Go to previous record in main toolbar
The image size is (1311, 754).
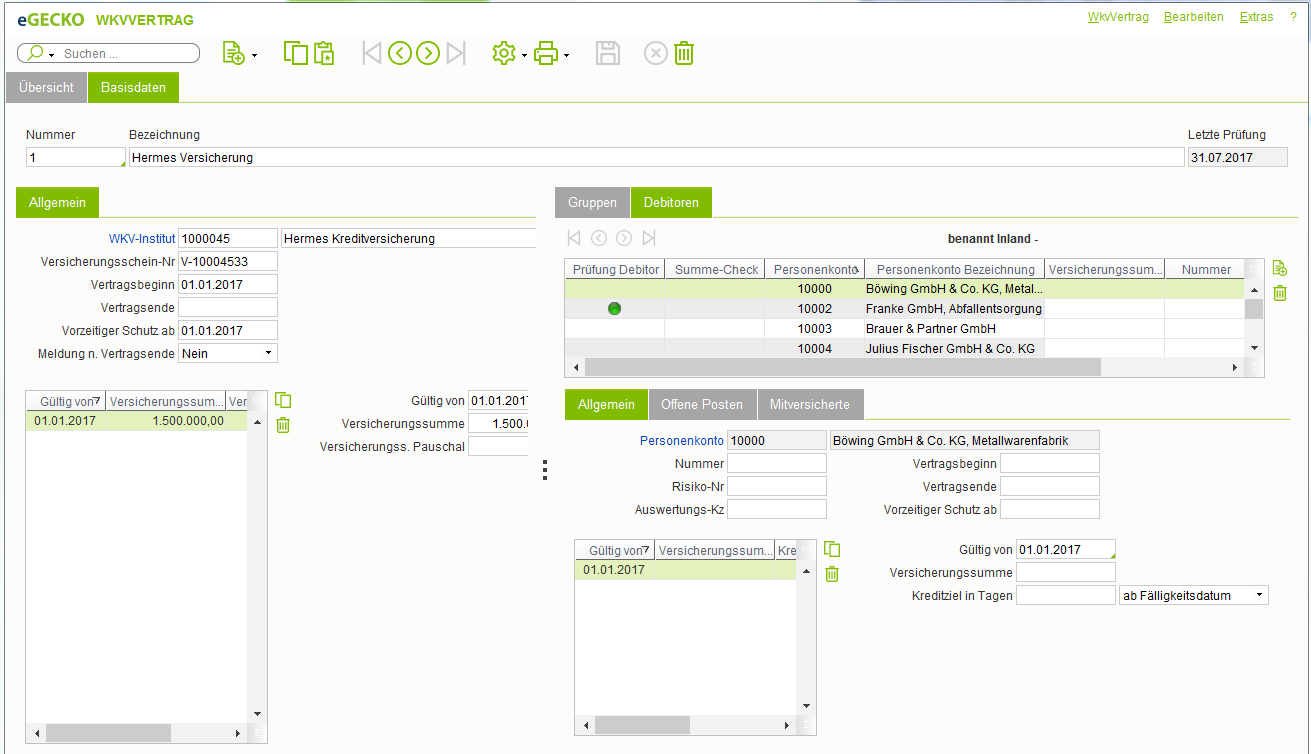pyautogui.click(x=400, y=54)
